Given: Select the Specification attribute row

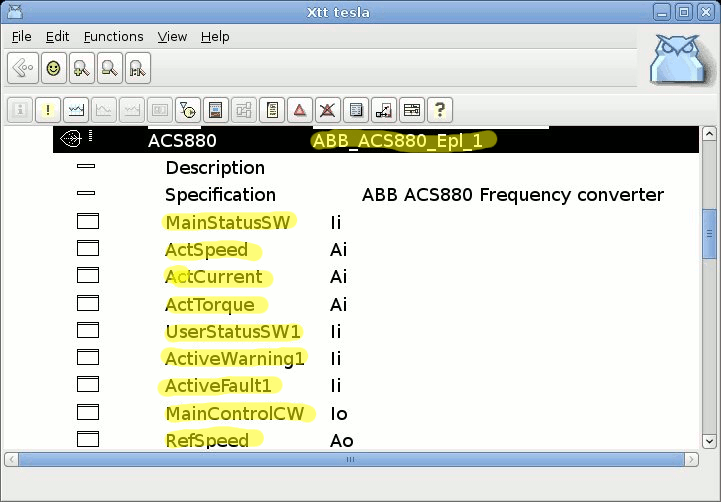Looking at the screenshot, I should point(376,195).
